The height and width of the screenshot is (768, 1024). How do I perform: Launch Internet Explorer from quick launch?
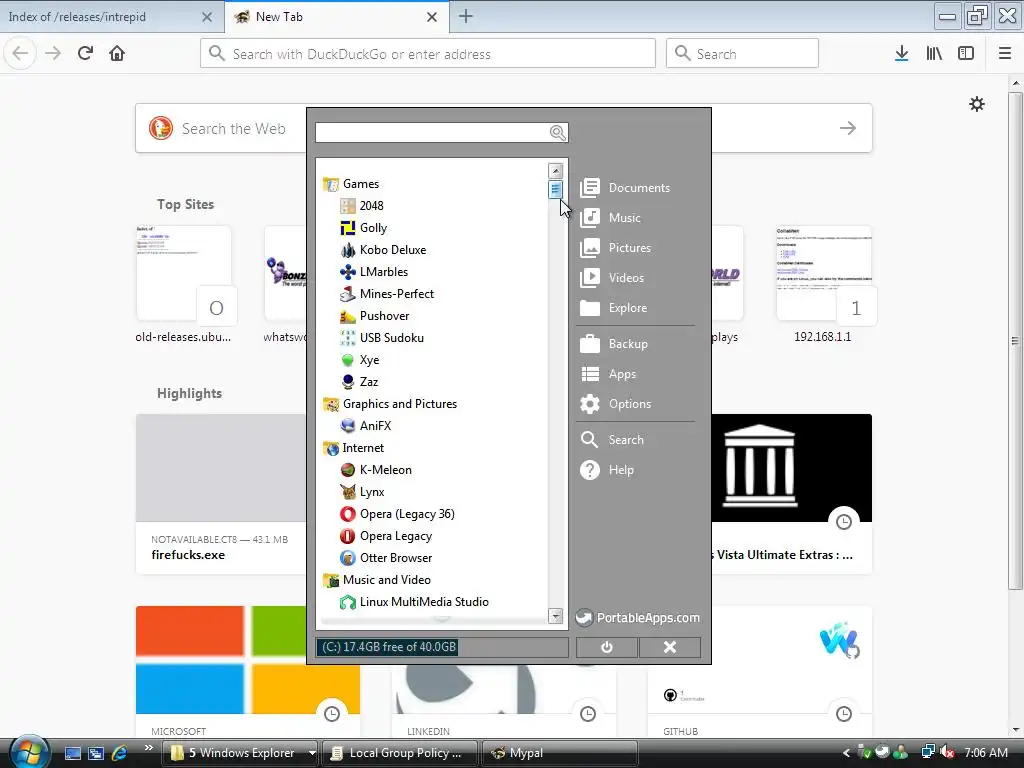[x=120, y=753]
